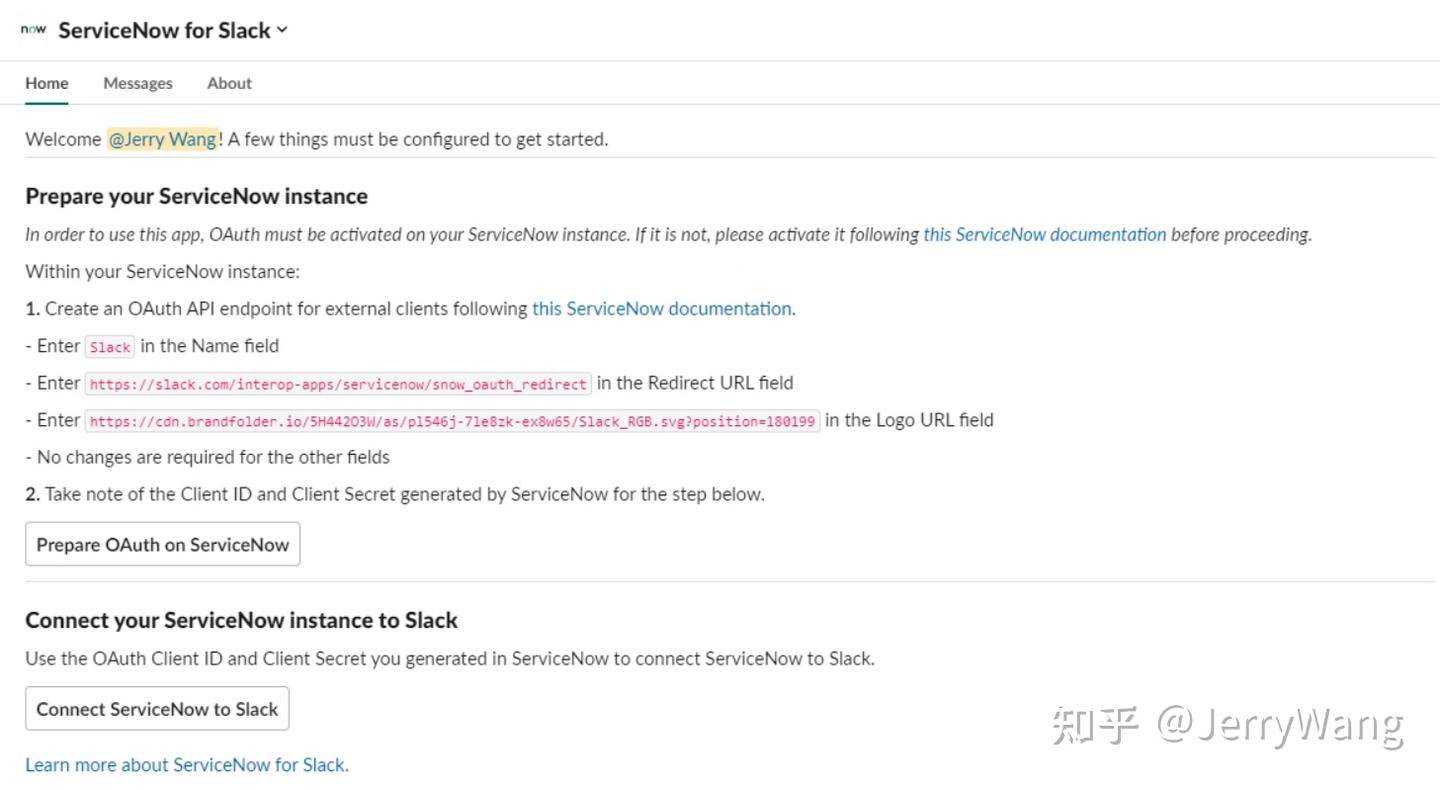1440x790 pixels.
Task: Open the About tab
Action: click(228, 83)
